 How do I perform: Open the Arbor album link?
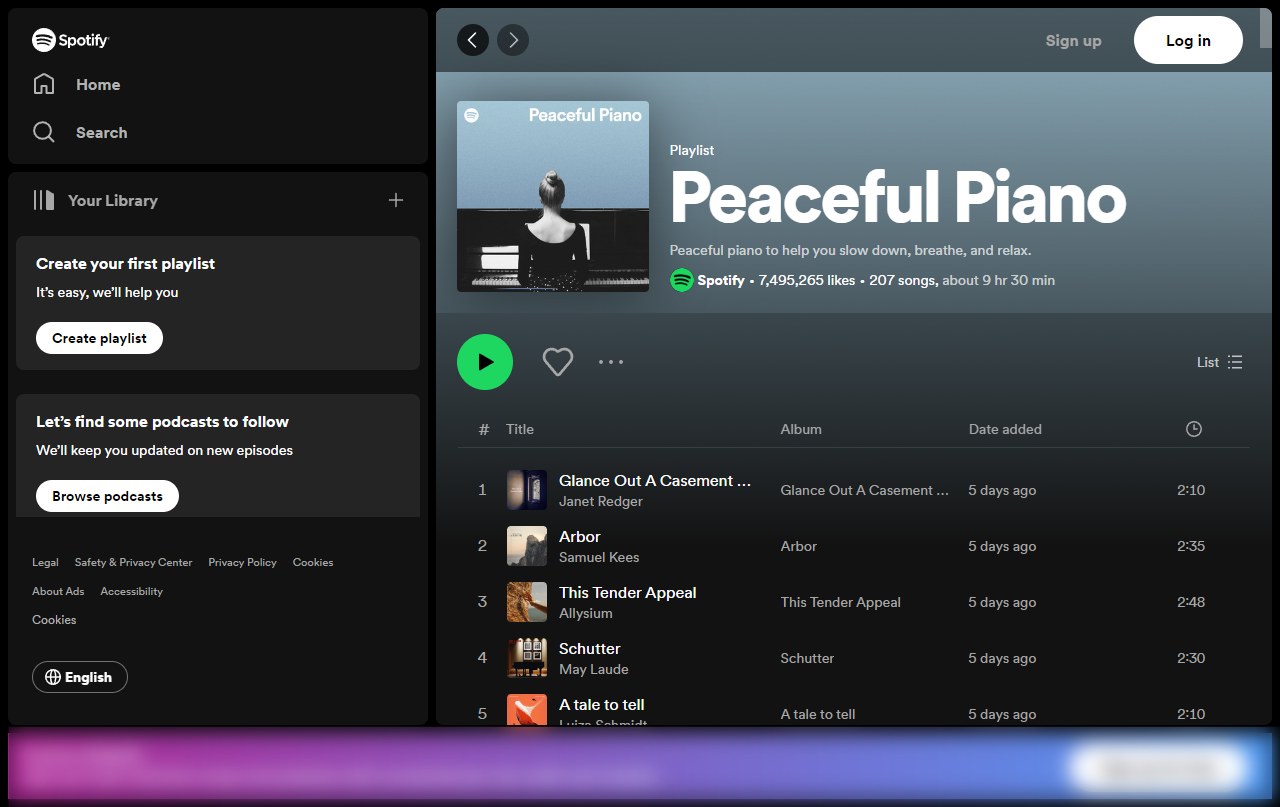tap(799, 546)
